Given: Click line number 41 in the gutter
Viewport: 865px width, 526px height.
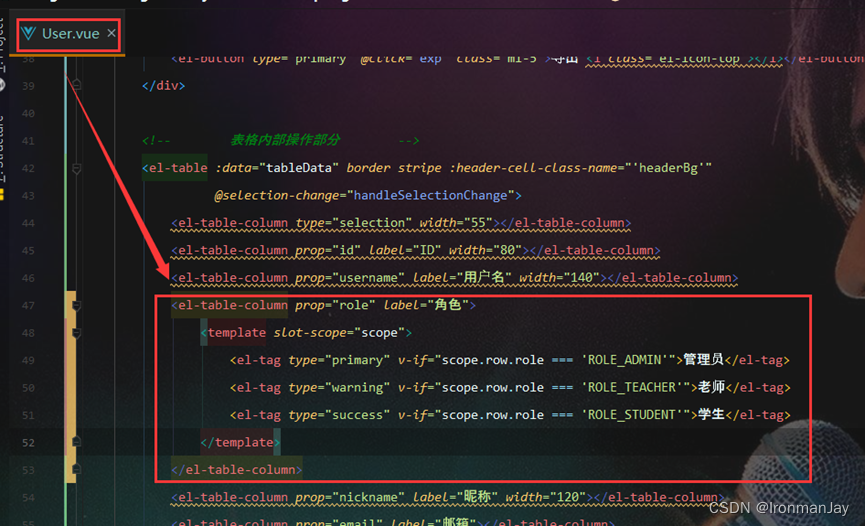Looking at the screenshot, I should click(28, 141).
